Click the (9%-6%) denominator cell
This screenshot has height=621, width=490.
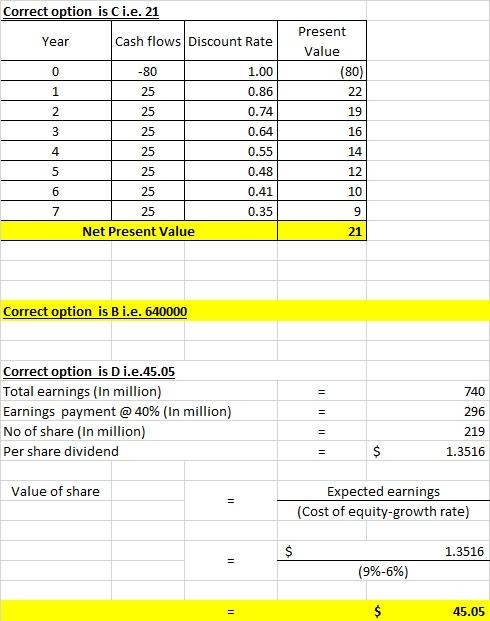pyautogui.click(x=383, y=571)
